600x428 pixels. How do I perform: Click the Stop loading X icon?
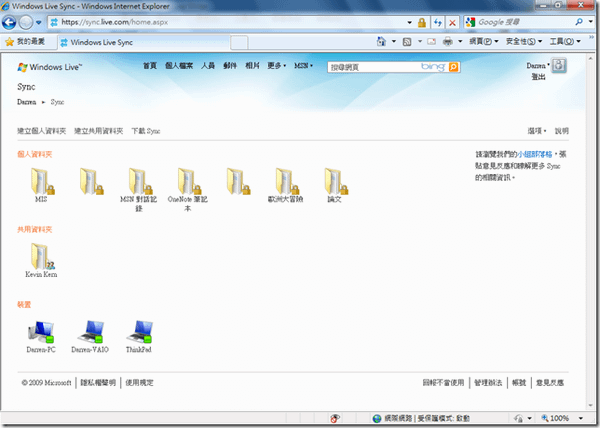pos(452,23)
